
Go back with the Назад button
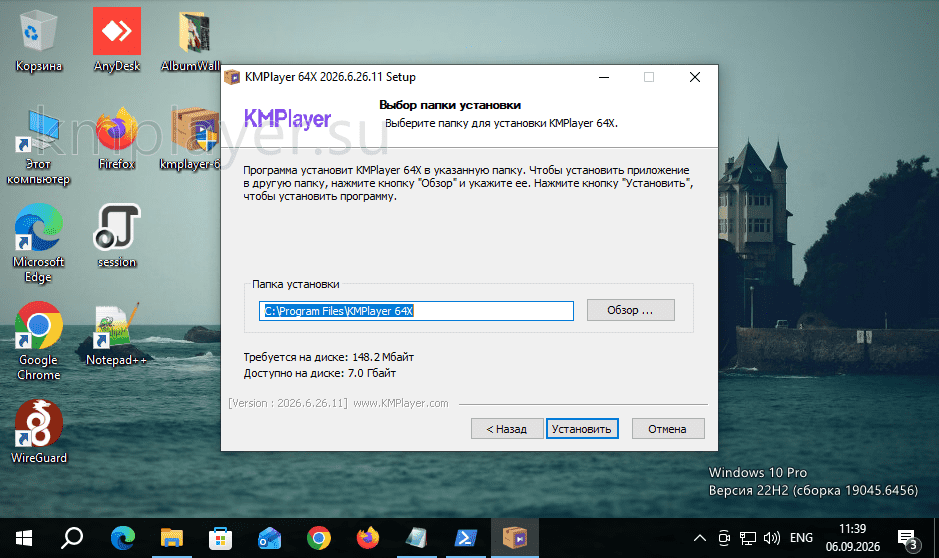tap(507, 429)
